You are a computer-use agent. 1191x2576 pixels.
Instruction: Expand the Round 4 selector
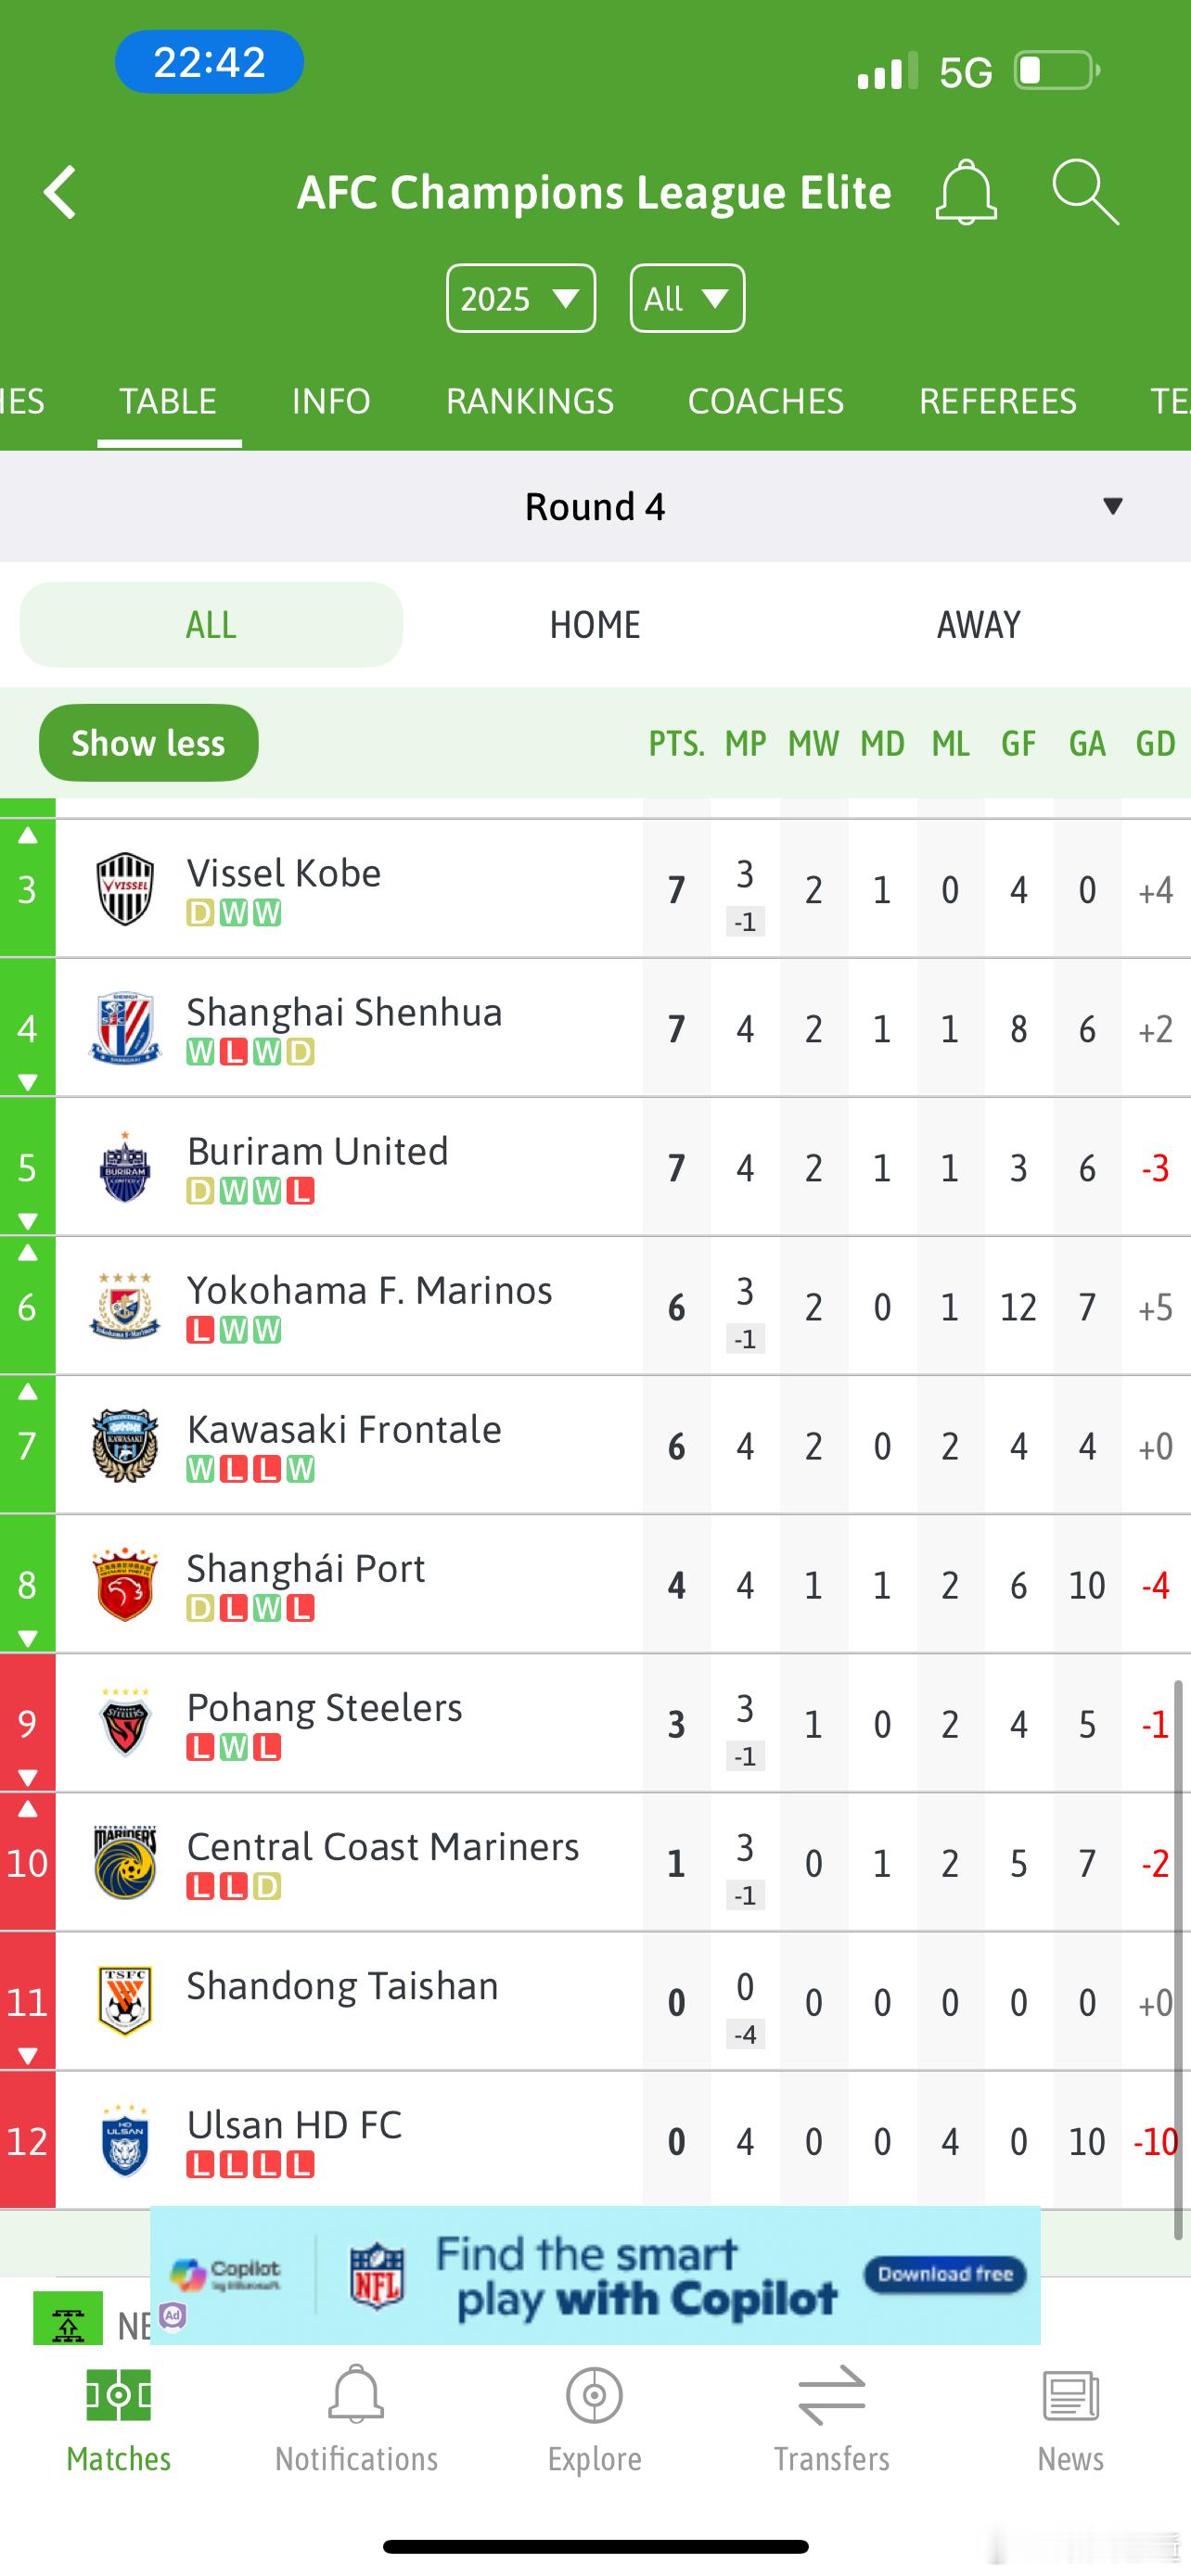pos(595,506)
